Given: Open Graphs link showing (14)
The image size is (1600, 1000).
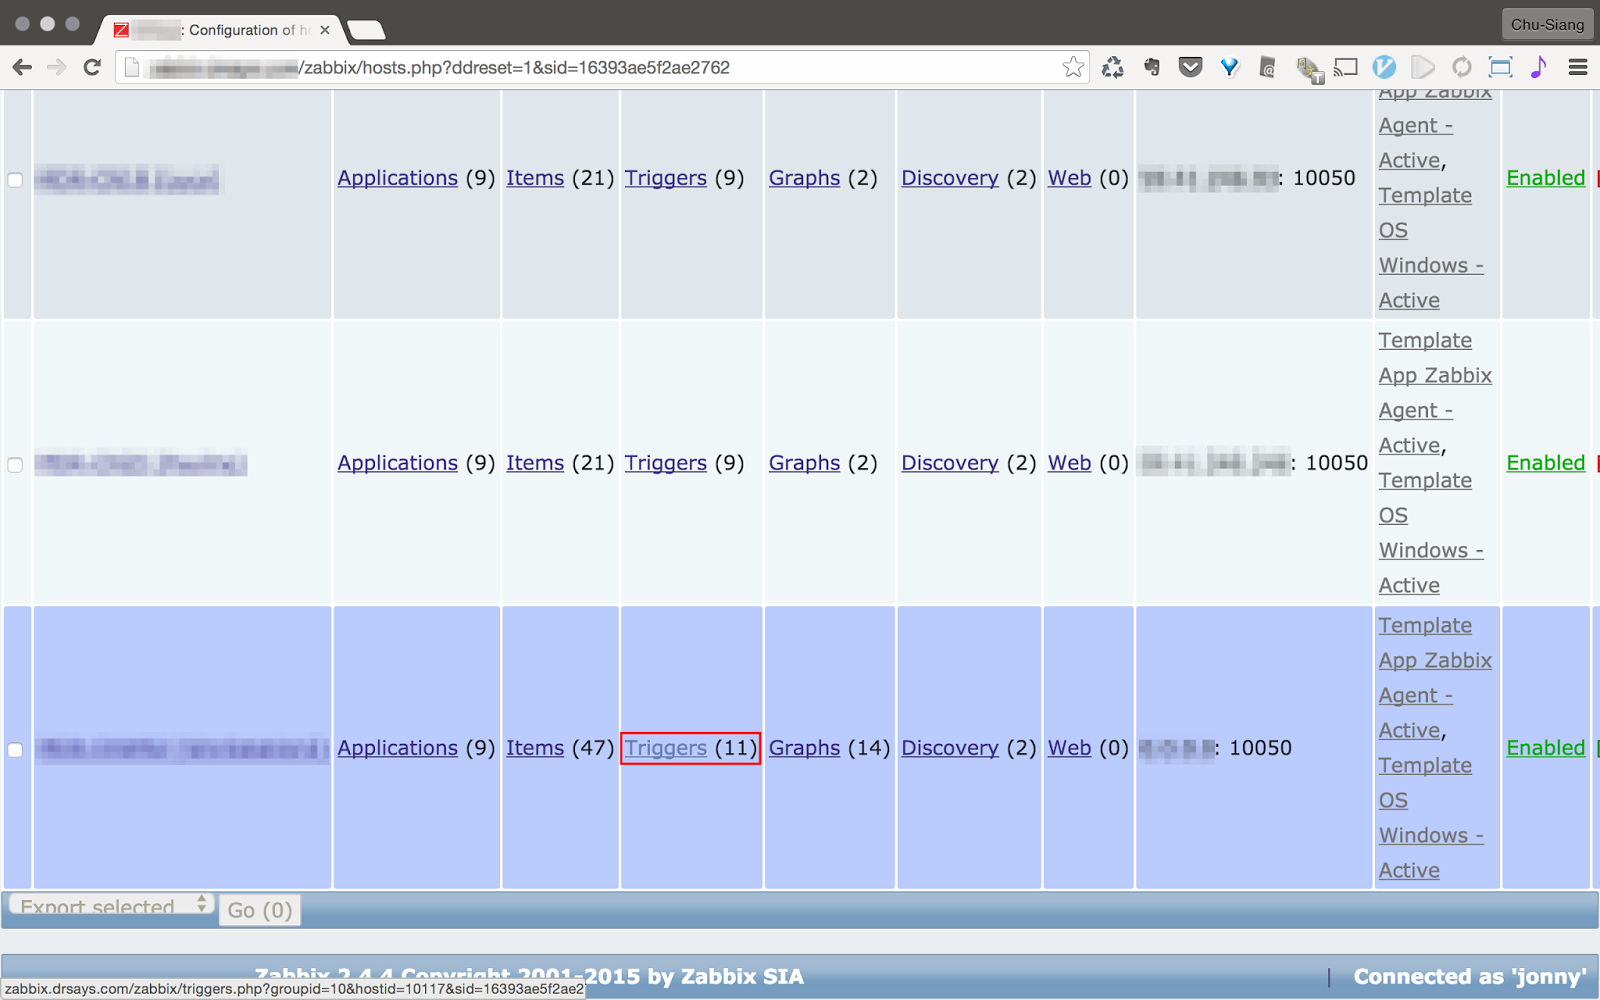Looking at the screenshot, I should (804, 748).
